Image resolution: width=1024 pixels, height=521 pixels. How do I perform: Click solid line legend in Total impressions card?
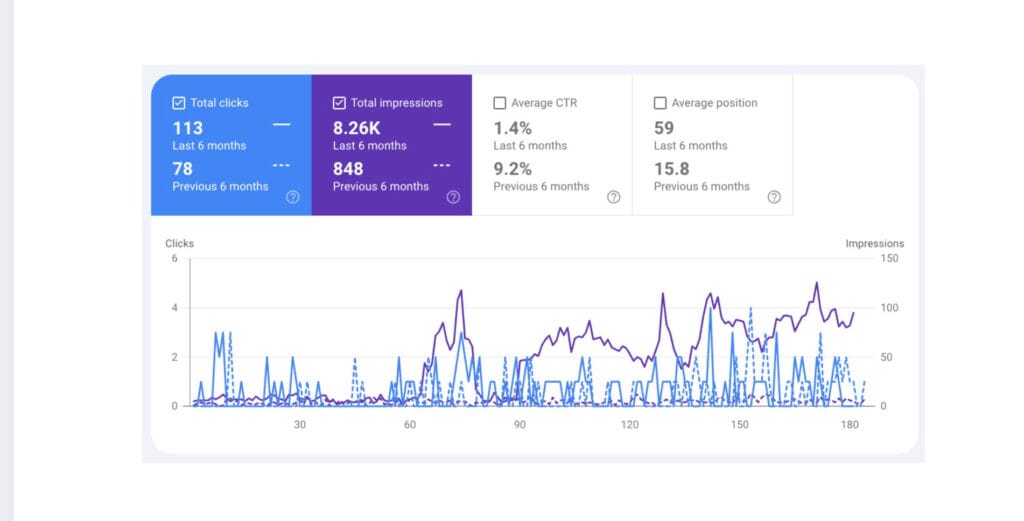441,125
